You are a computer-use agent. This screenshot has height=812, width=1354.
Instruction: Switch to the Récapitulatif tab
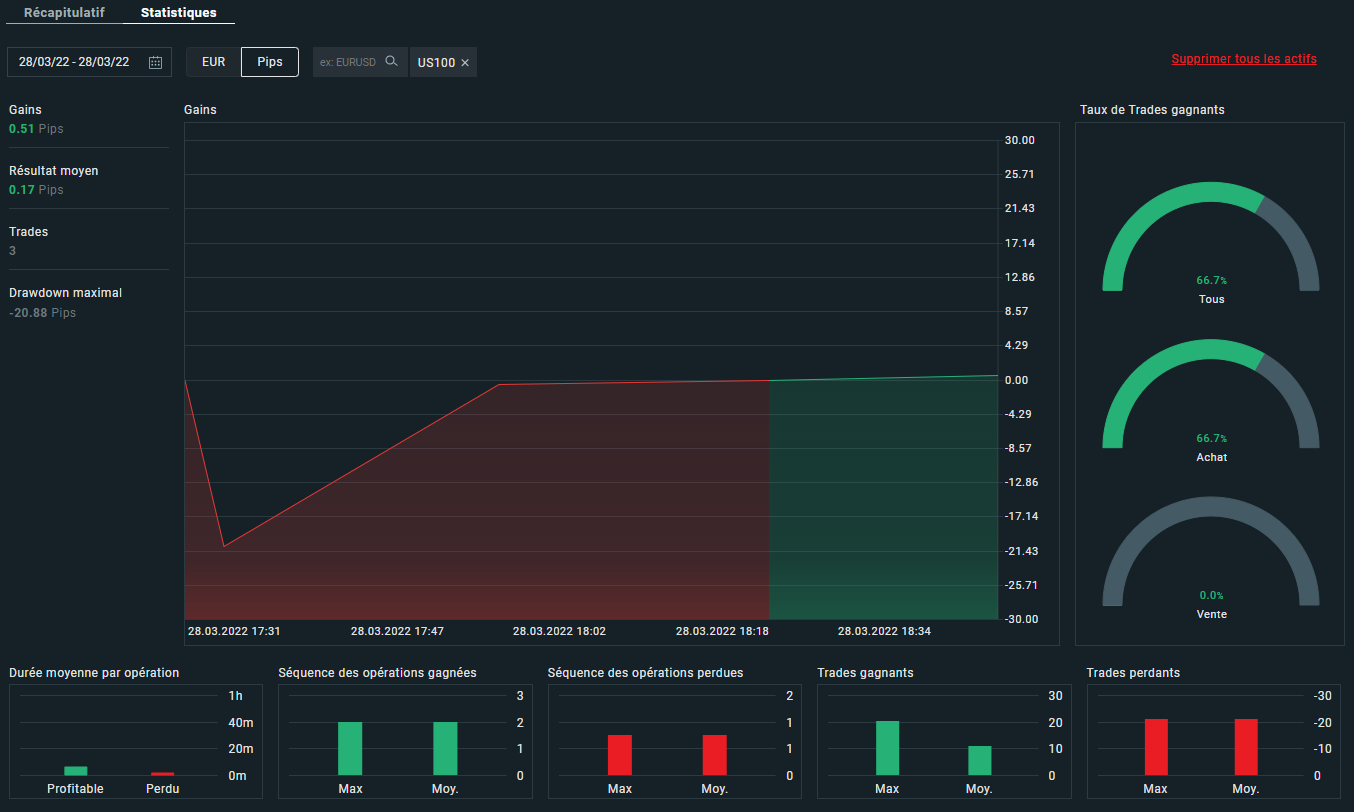point(64,12)
